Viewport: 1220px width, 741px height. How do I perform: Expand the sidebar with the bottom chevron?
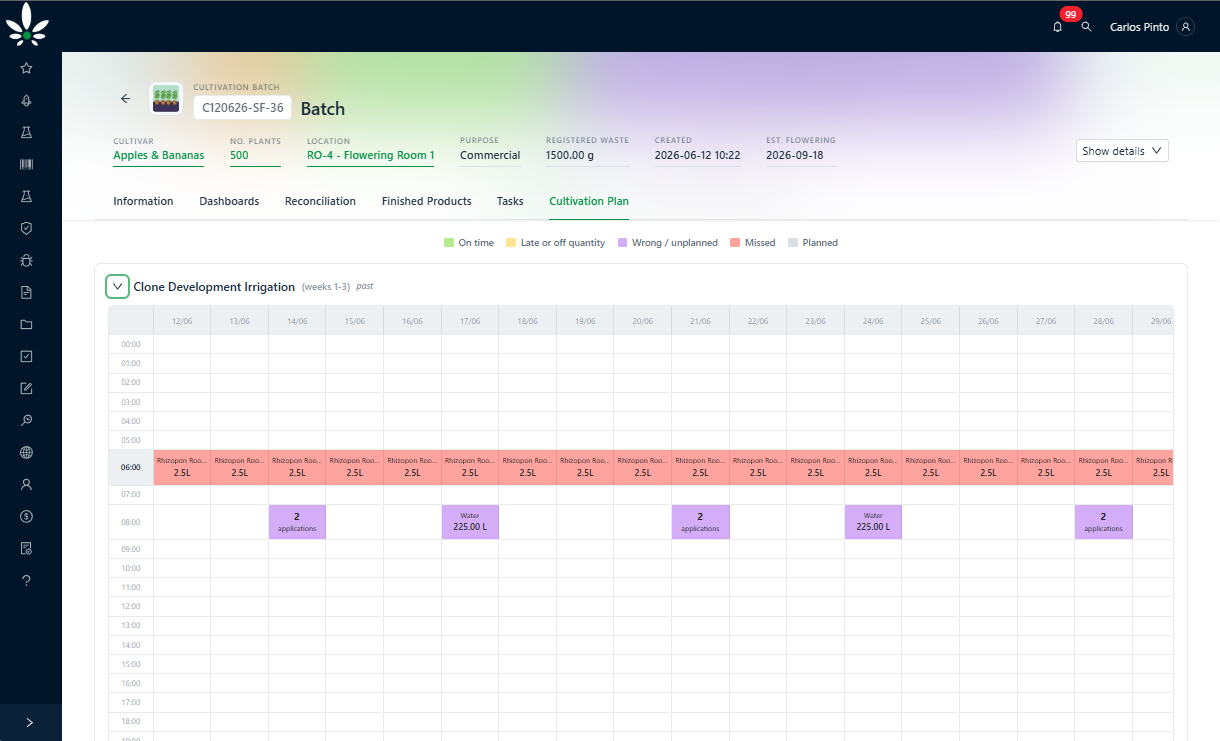[30, 722]
